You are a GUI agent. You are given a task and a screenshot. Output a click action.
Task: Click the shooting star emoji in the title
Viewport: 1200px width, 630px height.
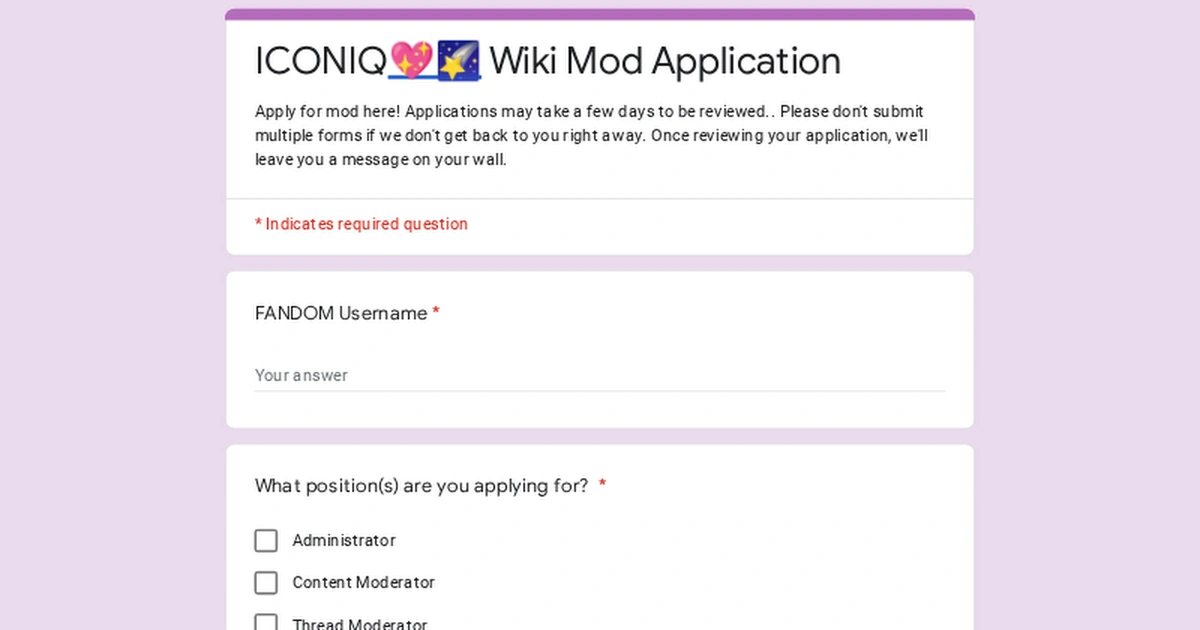click(459, 61)
